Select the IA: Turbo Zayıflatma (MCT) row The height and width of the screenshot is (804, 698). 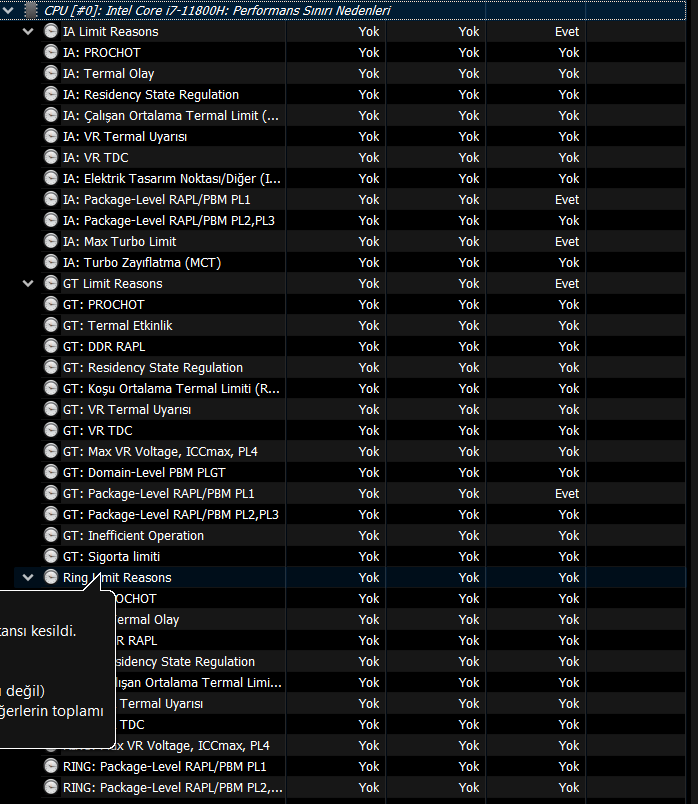(x=142, y=263)
